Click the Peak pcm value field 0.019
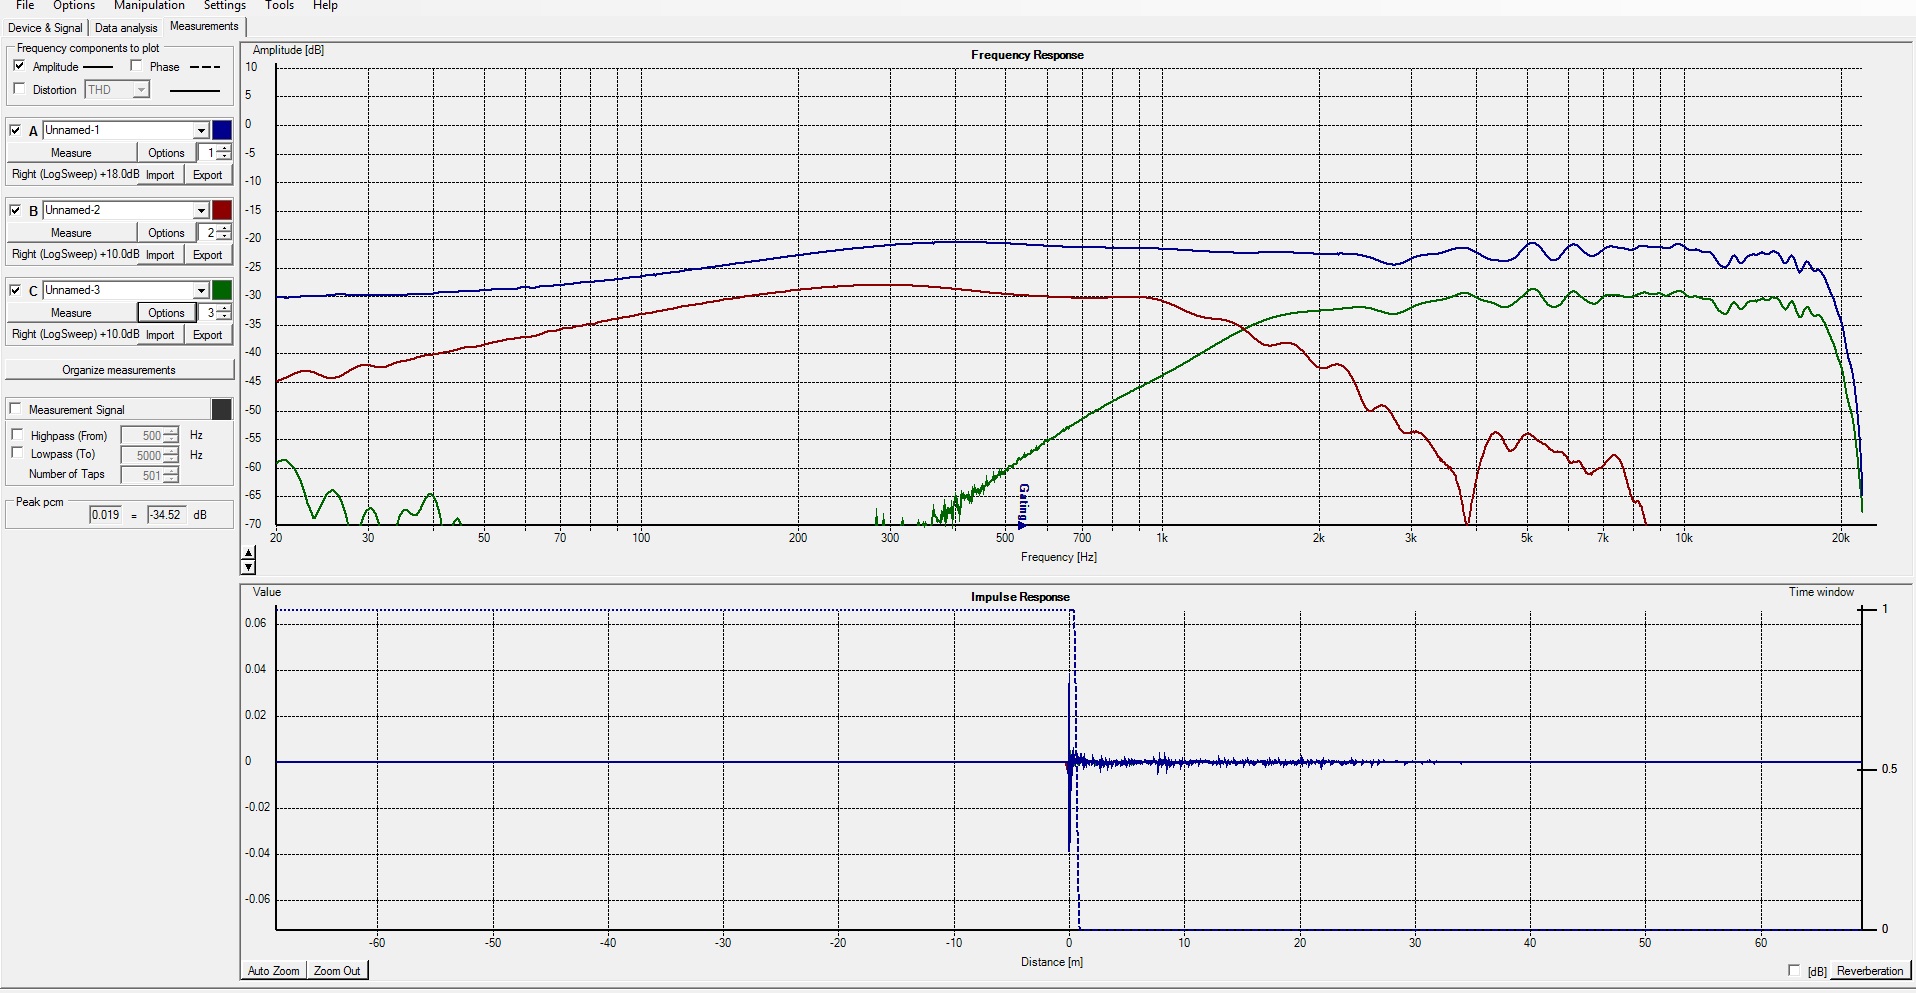1916x993 pixels. pos(106,515)
